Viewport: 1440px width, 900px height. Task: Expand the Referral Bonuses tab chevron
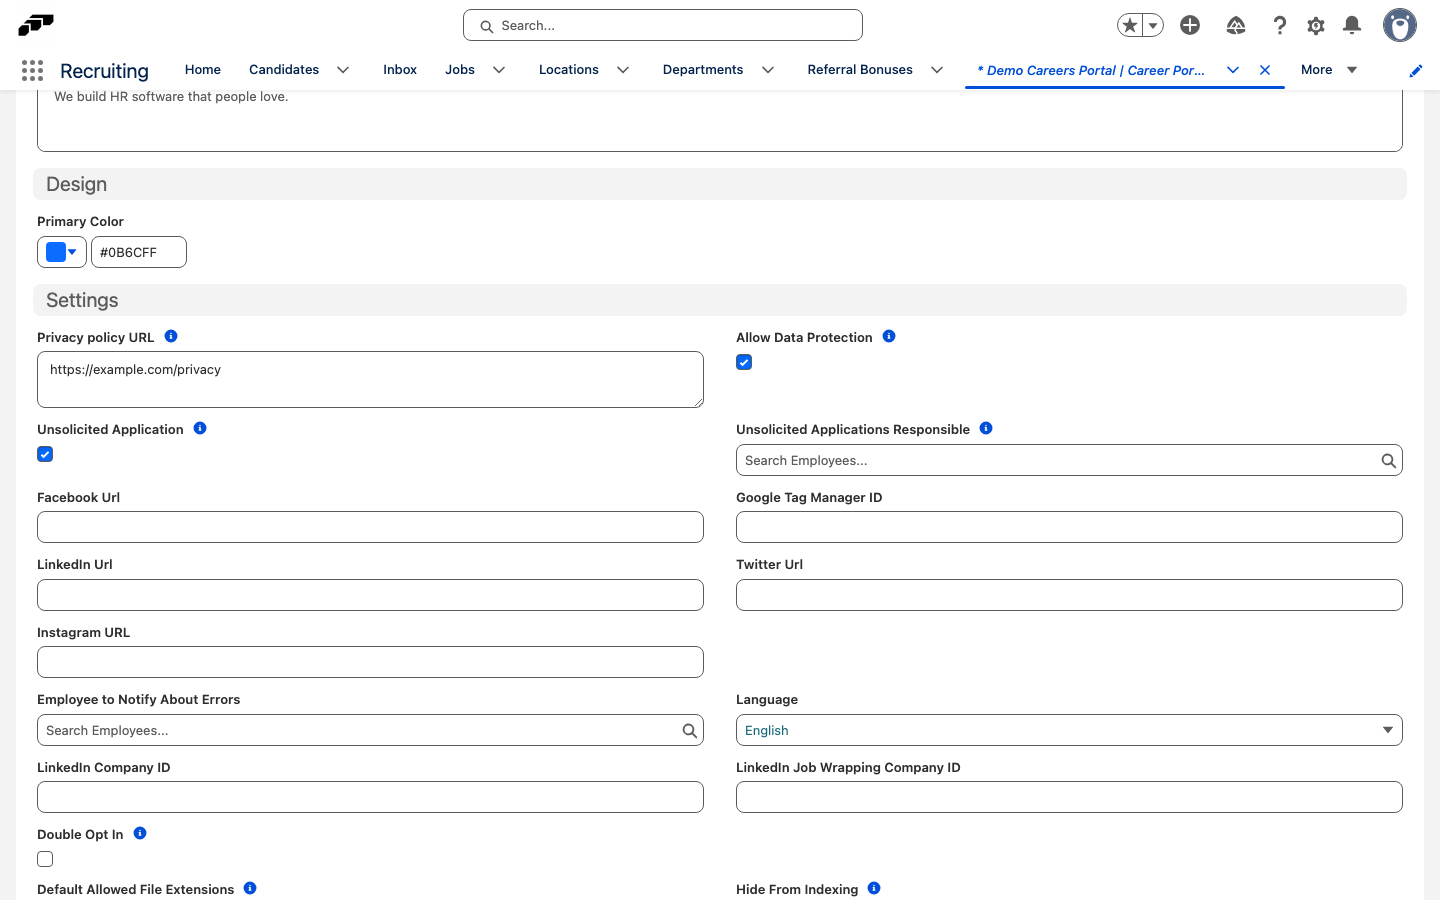937,70
